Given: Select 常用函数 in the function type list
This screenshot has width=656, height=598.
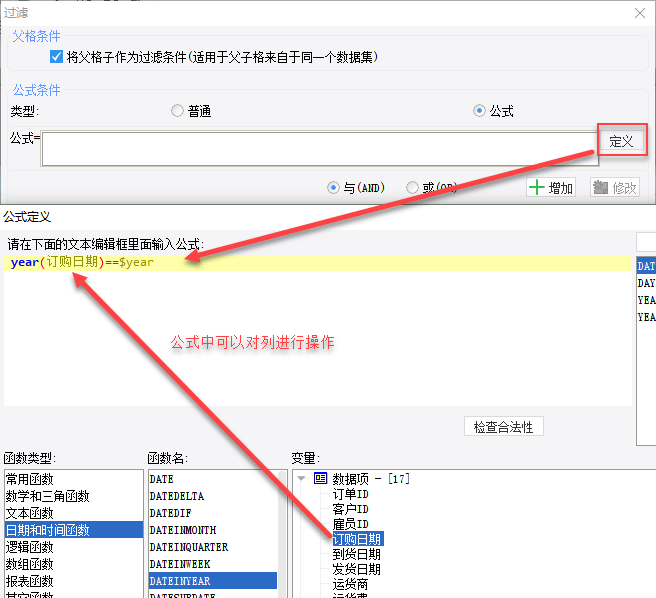Looking at the screenshot, I should pyautogui.click(x=74, y=479).
